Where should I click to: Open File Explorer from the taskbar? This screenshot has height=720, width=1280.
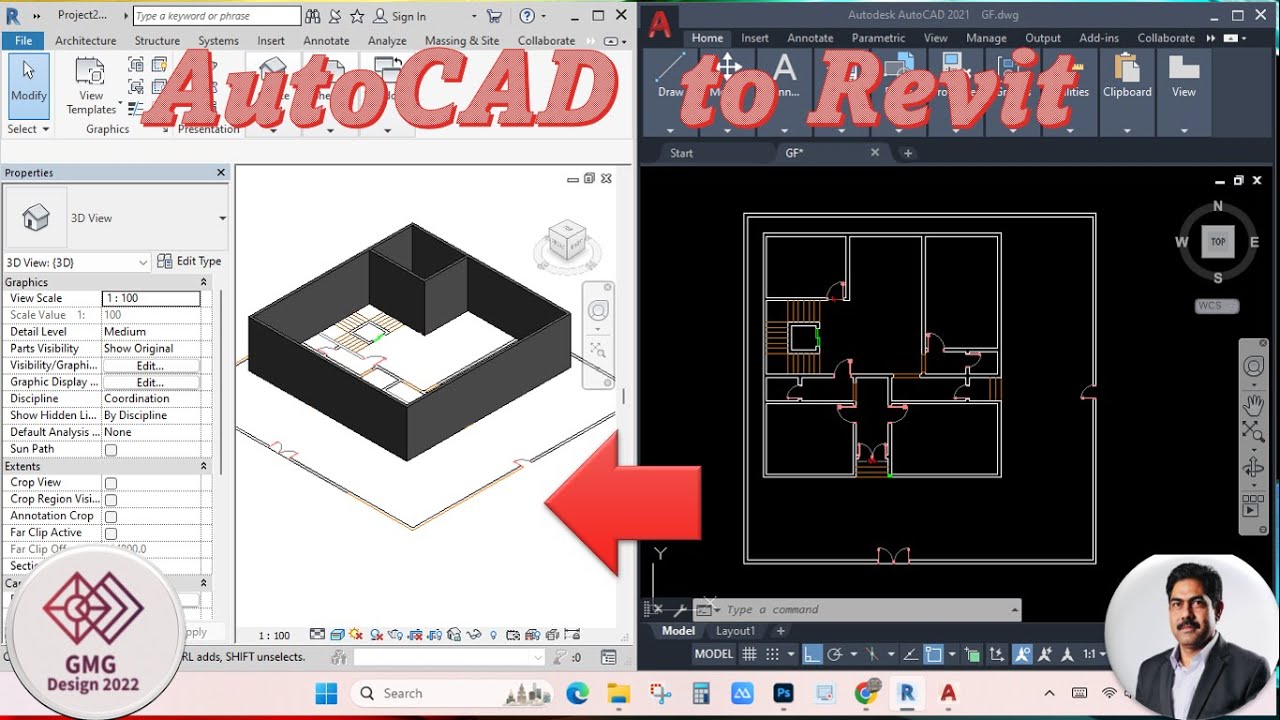pos(618,693)
